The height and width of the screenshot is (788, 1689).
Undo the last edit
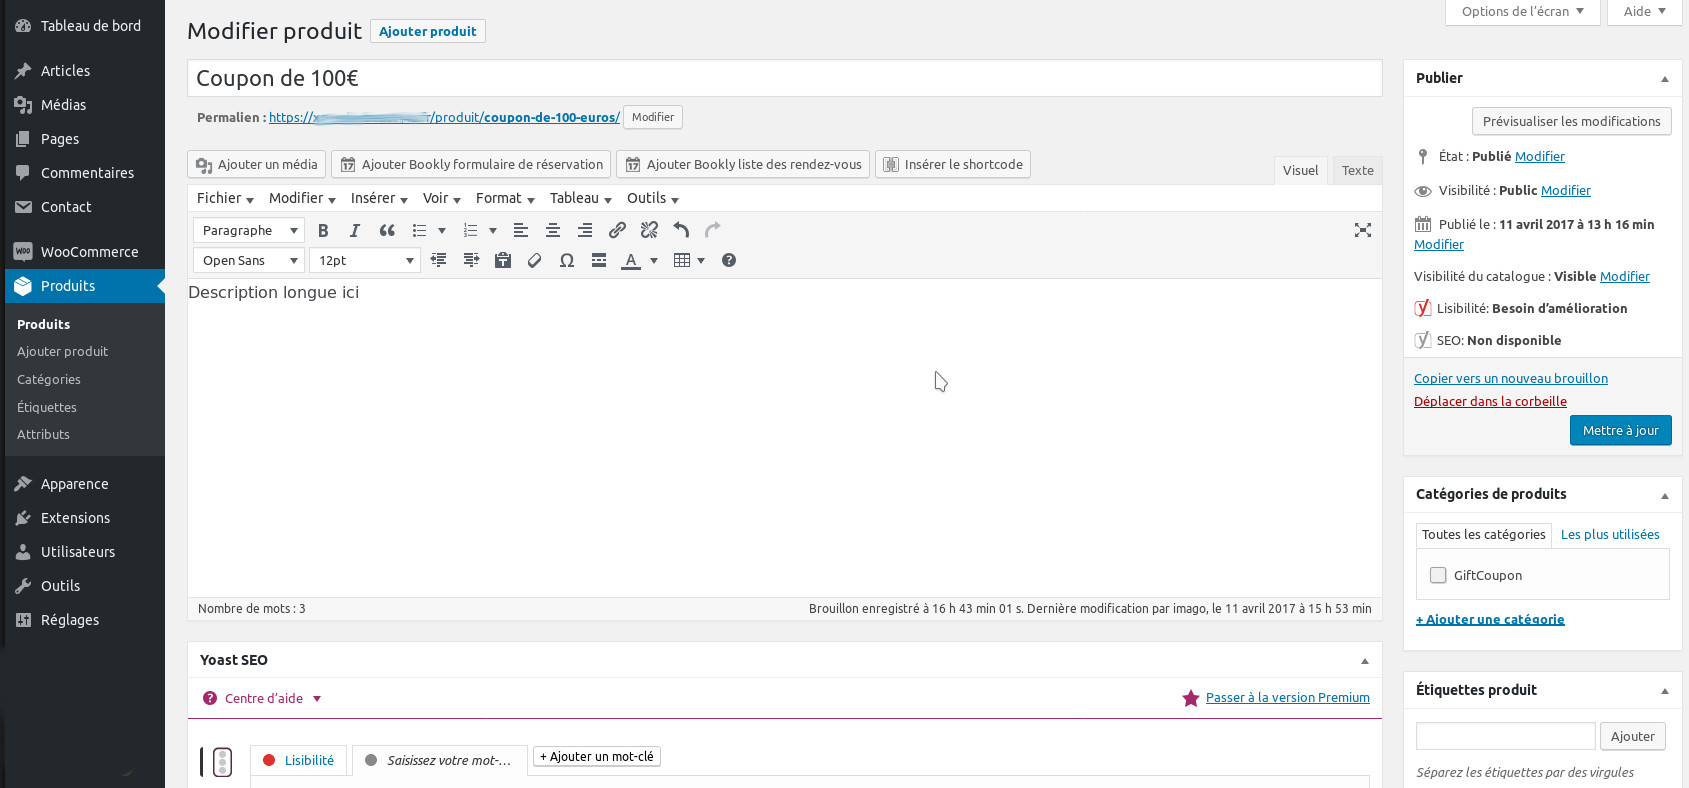tap(681, 231)
